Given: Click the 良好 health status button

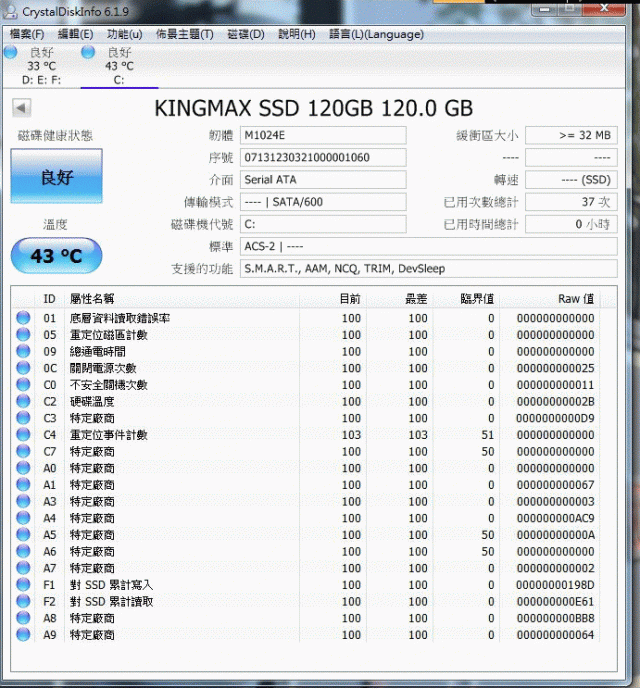Looking at the screenshot, I should click(57, 176).
